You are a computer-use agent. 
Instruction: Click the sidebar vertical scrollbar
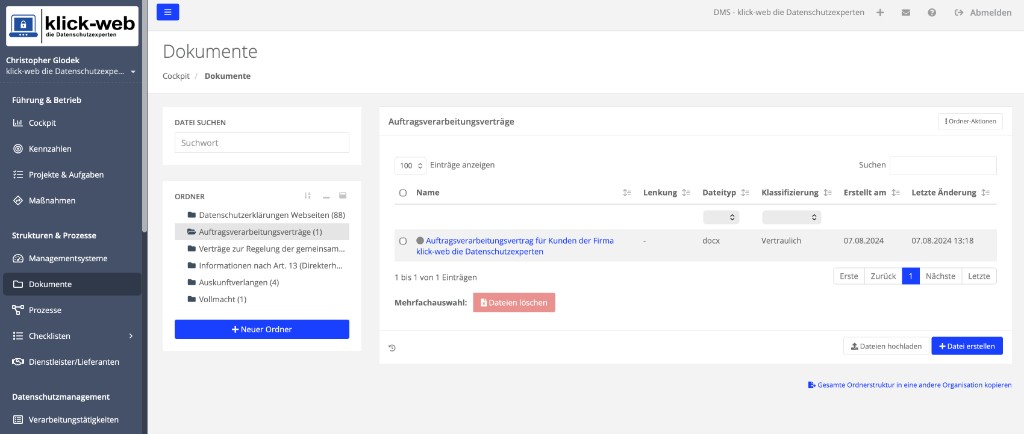pos(144,116)
